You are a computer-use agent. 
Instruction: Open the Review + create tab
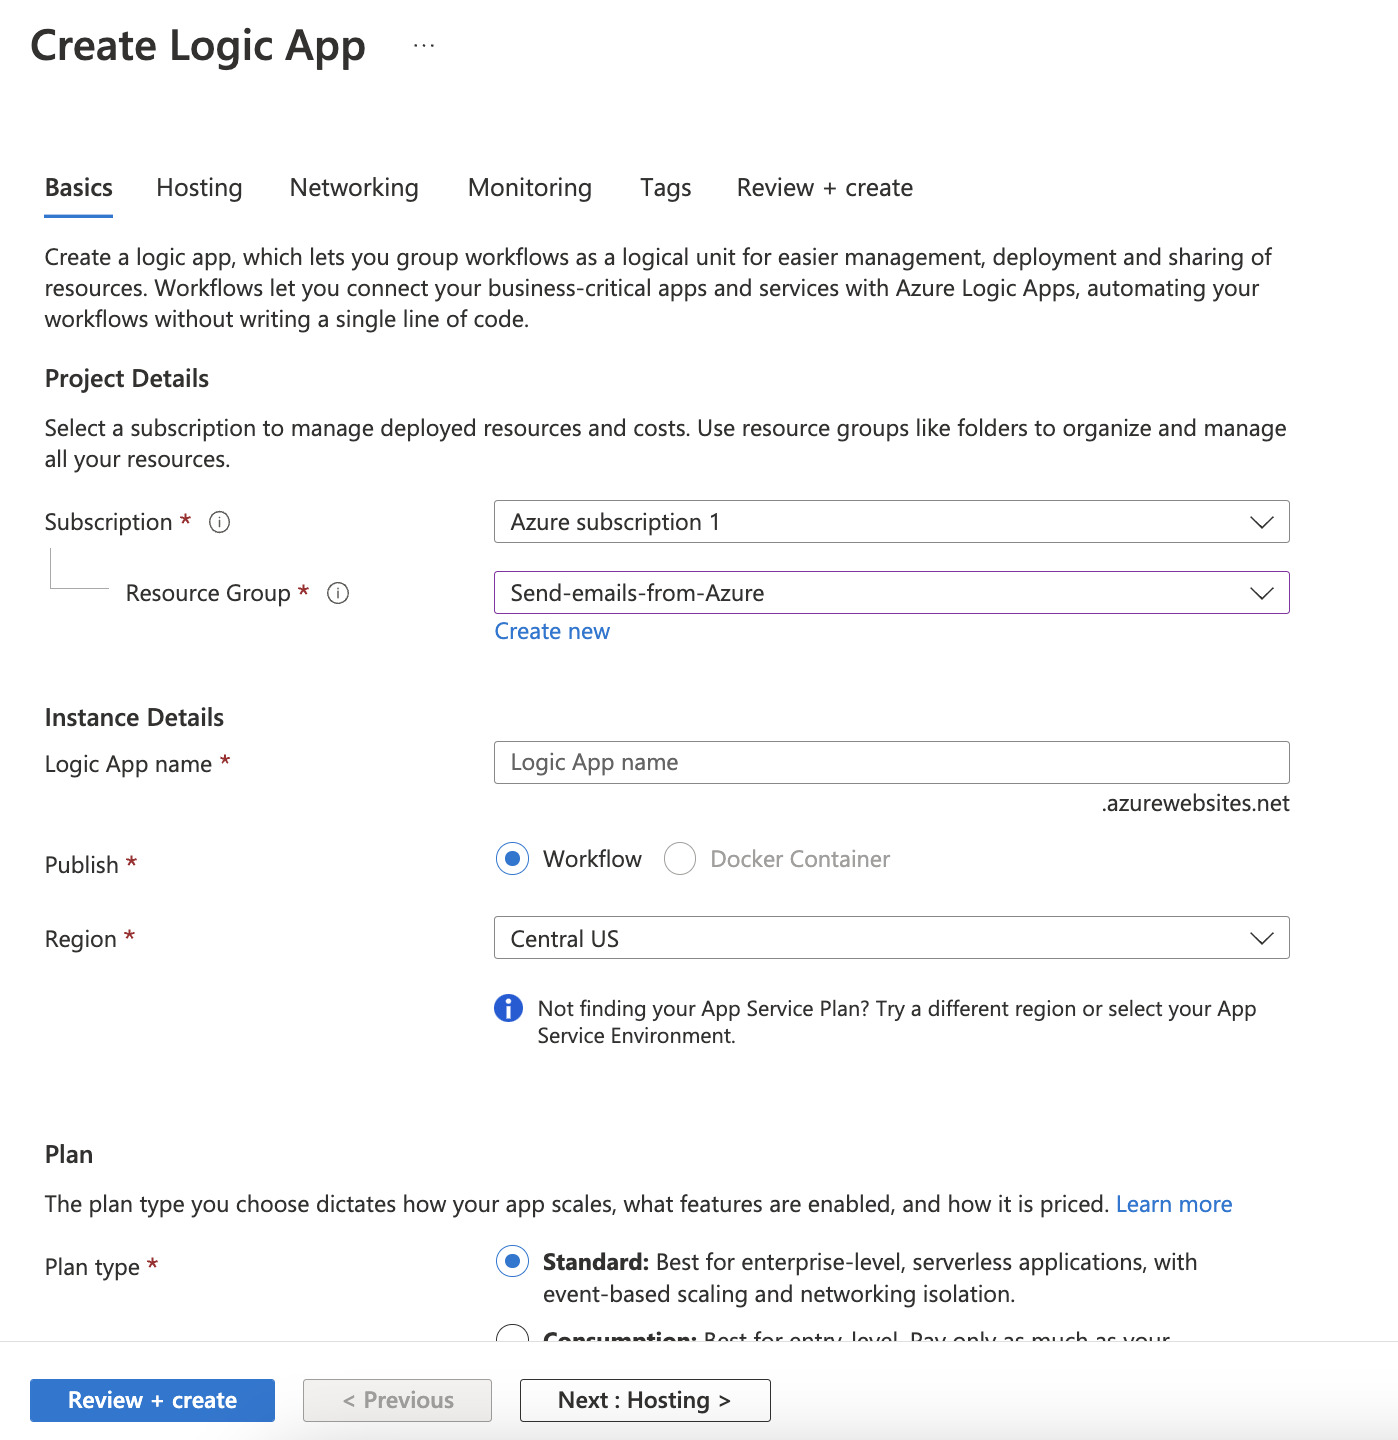825,188
